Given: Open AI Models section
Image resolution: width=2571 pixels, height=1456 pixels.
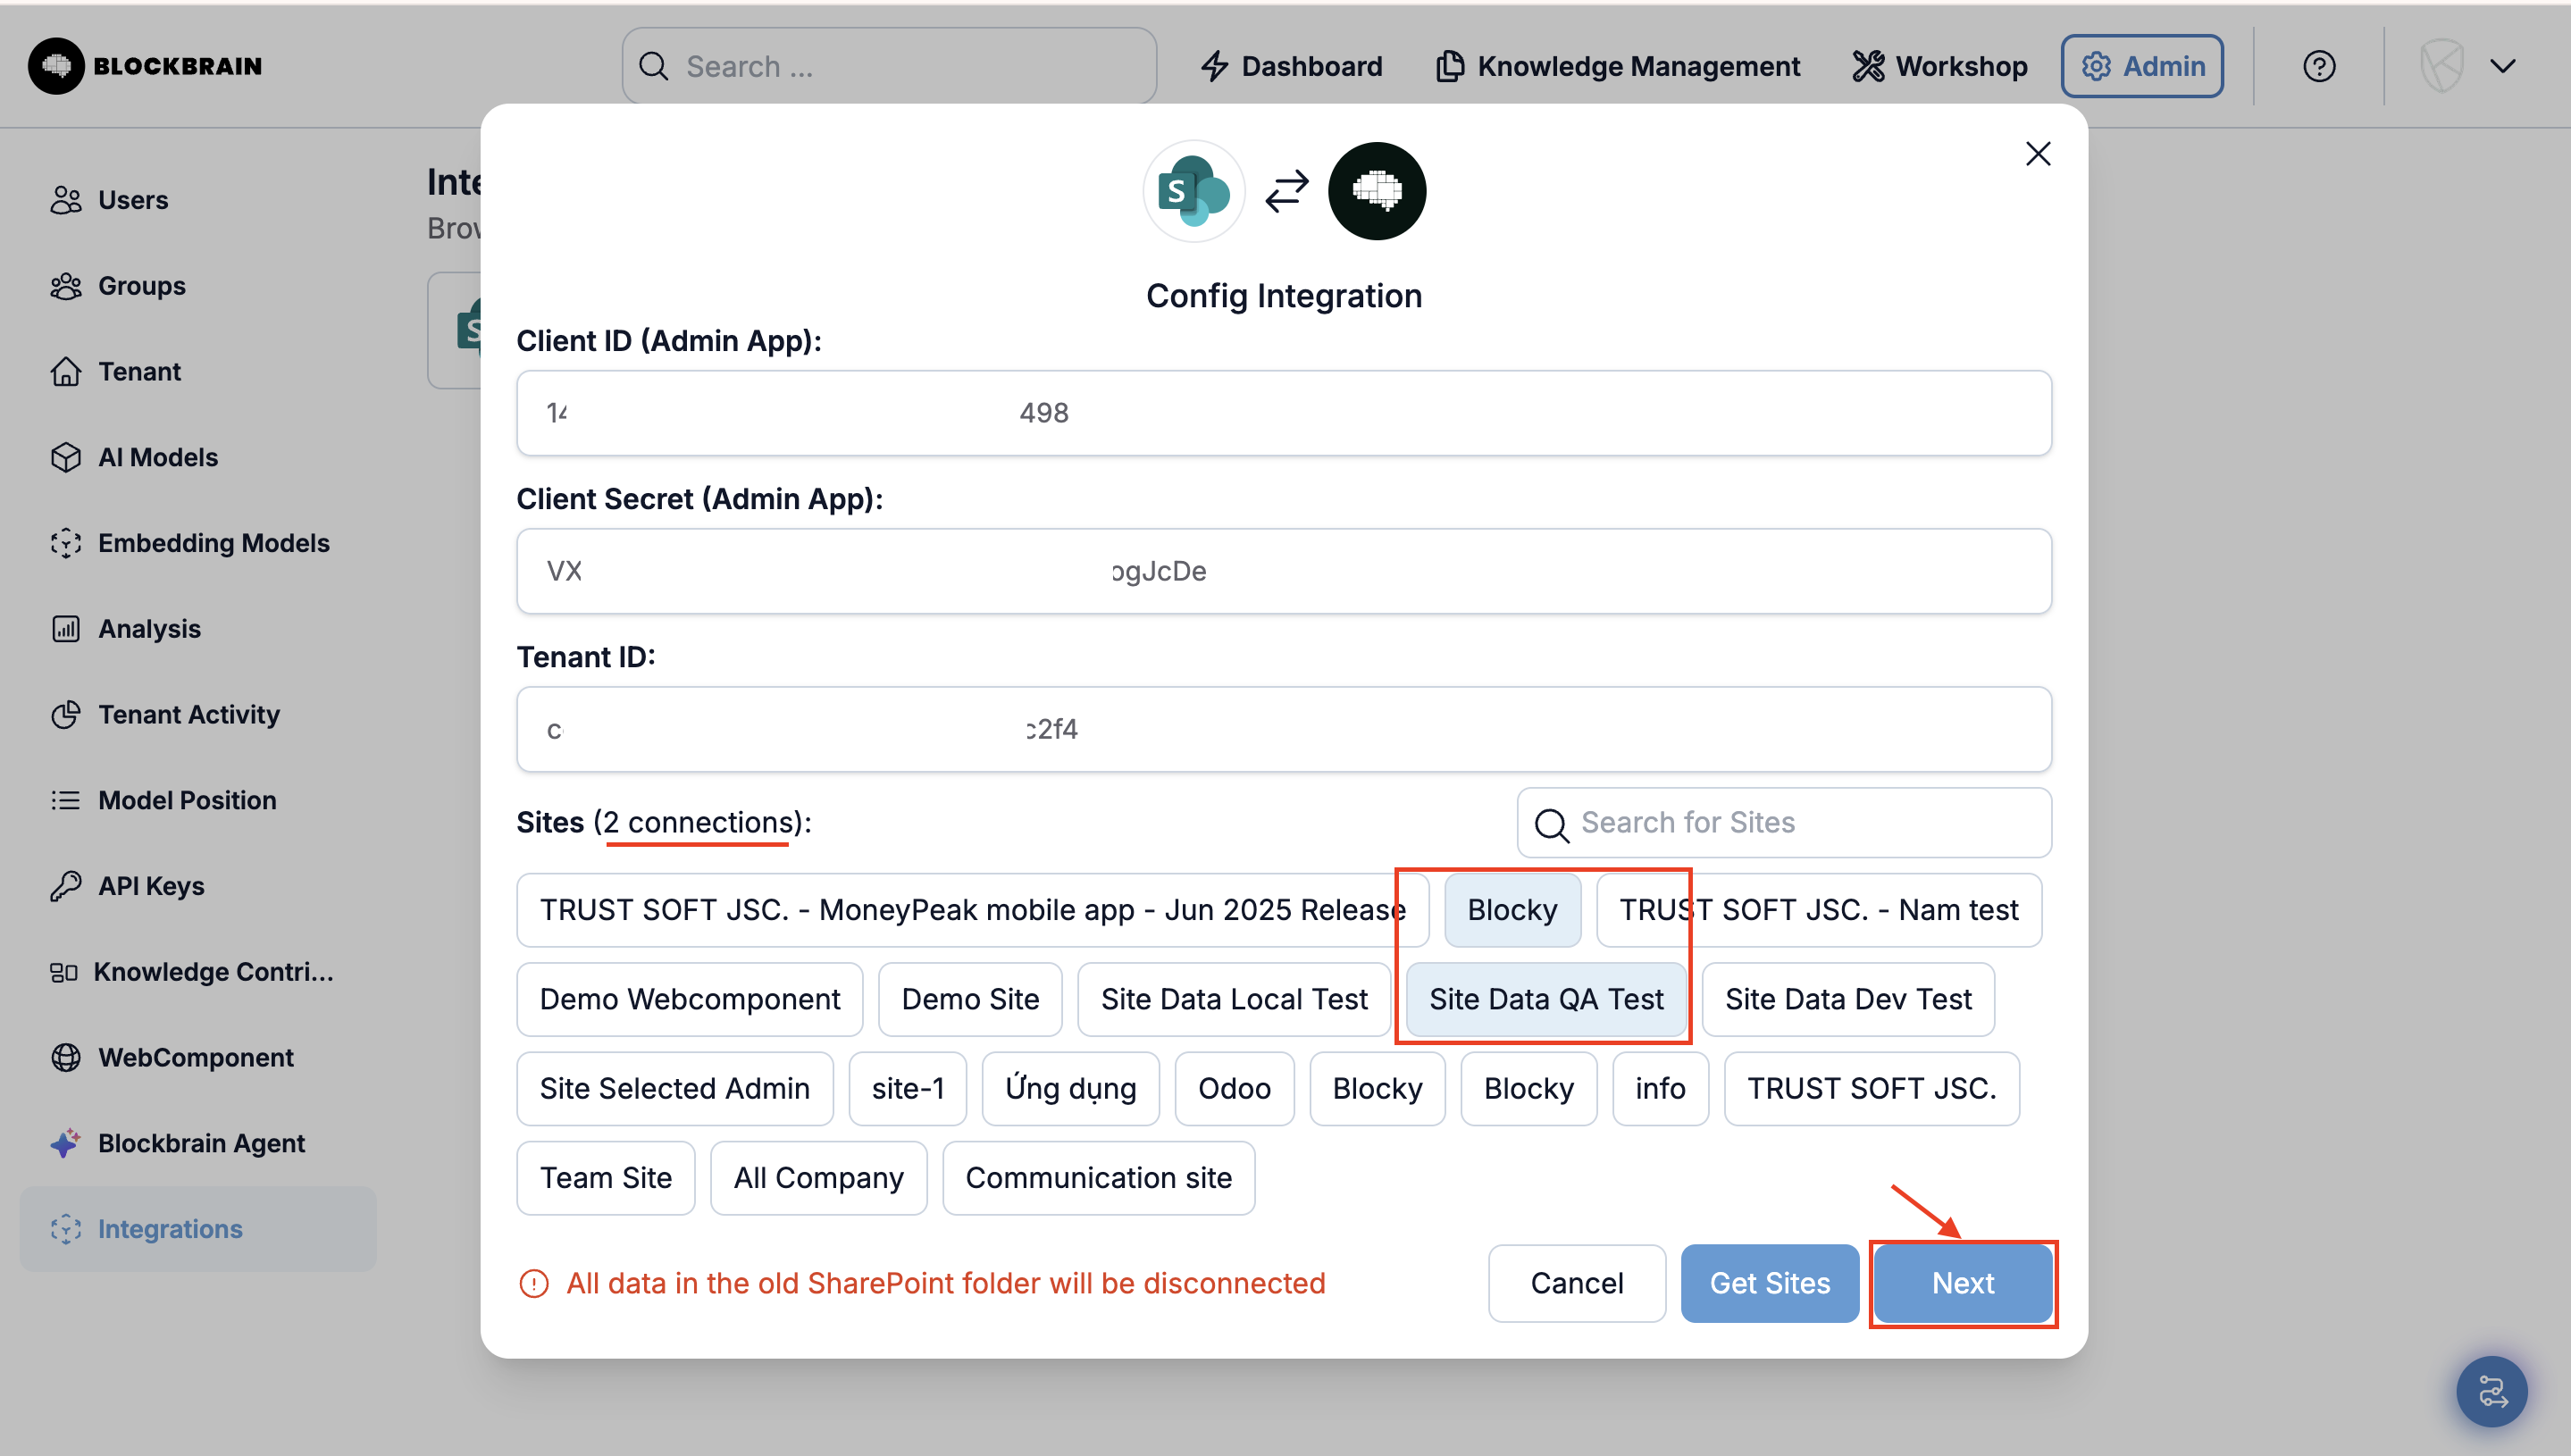Looking at the screenshot, I should pos(198,457).
